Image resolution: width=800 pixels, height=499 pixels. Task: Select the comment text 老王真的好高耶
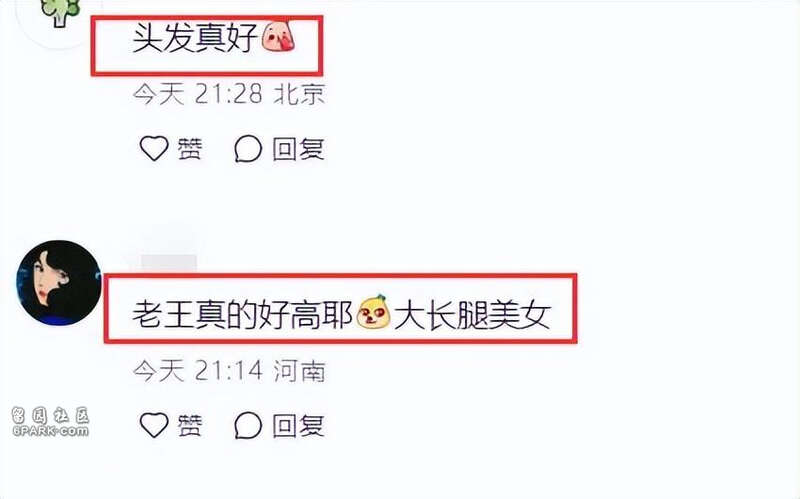pyautogui.click(x=242, y=315)
